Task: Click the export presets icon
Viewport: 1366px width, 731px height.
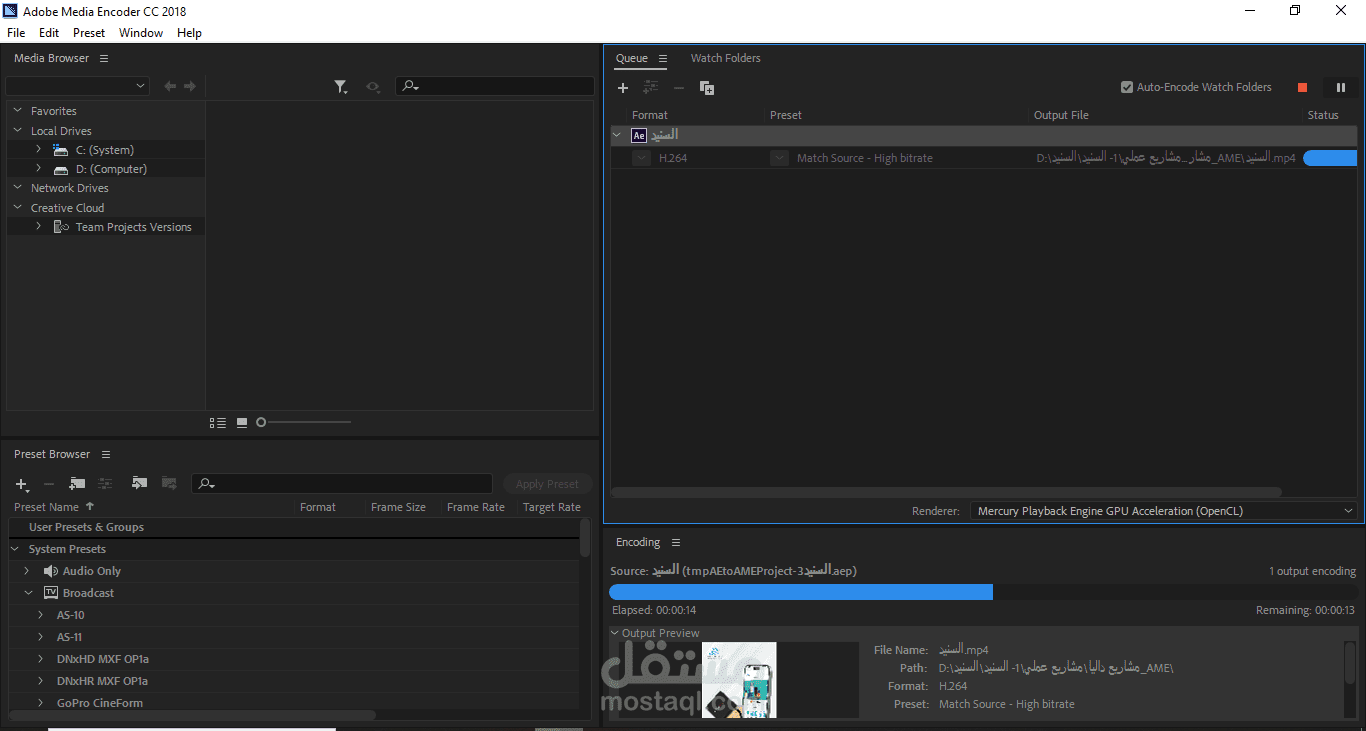Action: pos(169,484)
